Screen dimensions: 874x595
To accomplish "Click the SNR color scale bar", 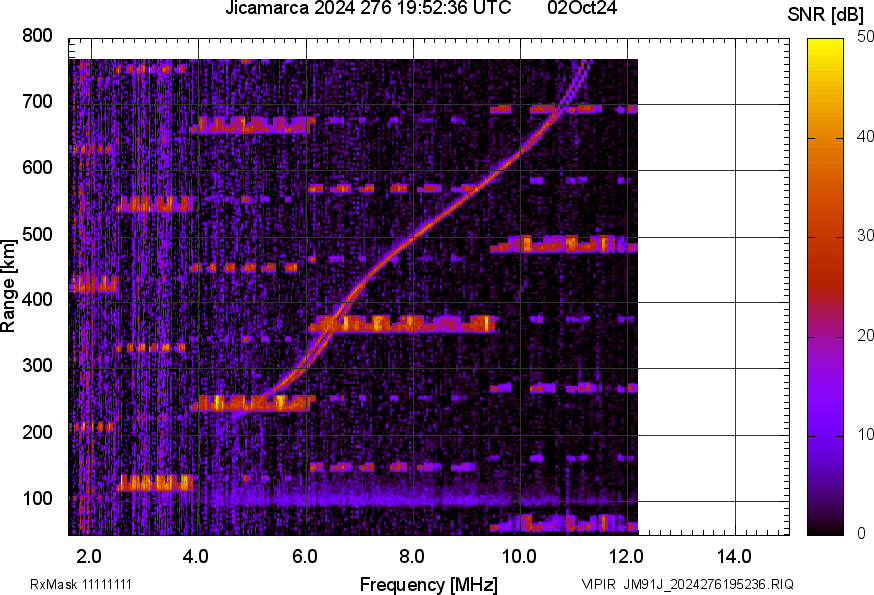I will pos(826,287).
